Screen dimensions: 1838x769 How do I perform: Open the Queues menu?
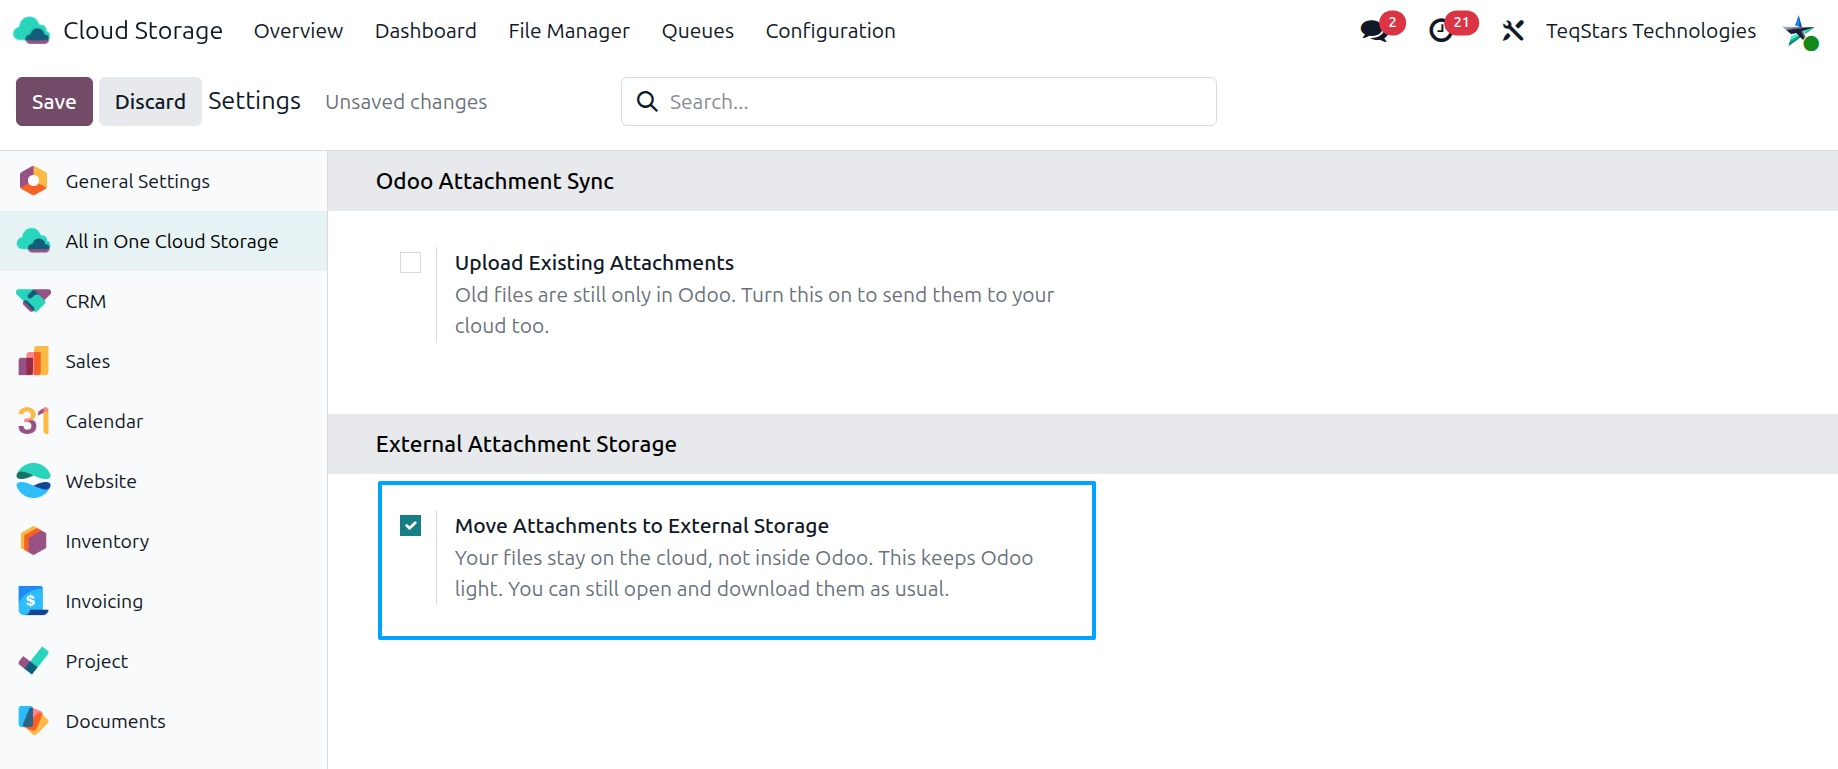click(x=698, y=31)
